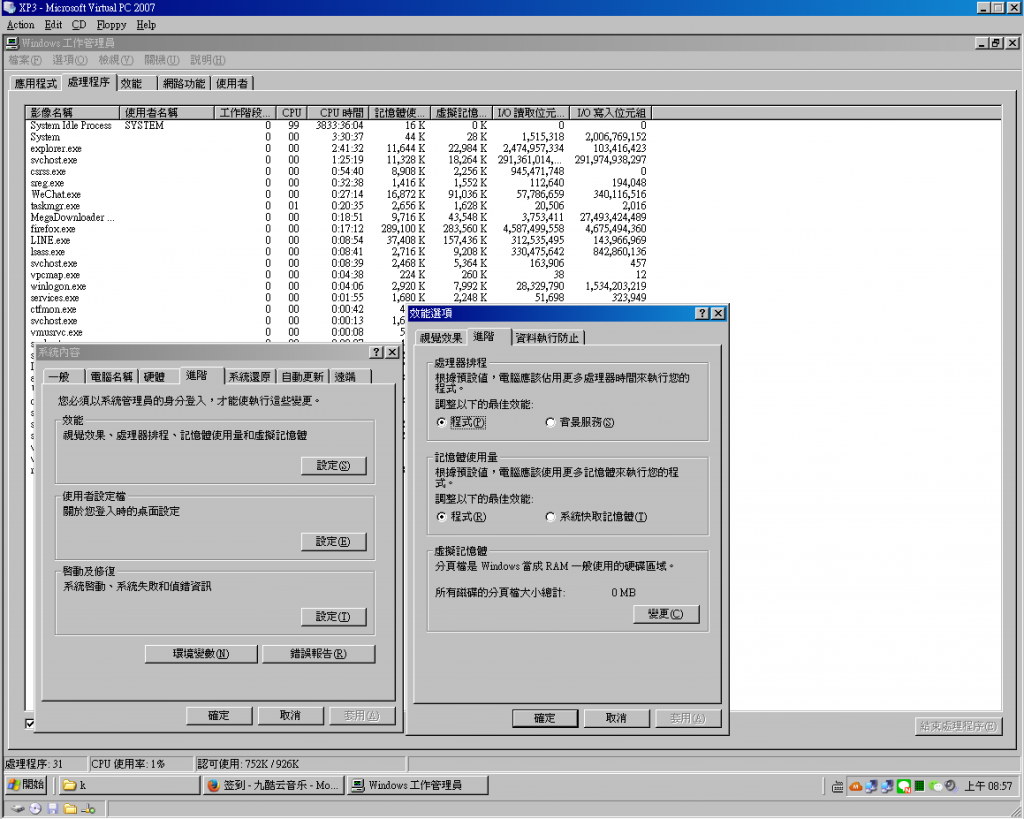The height and width of the screenshot is (819, 1024).
Task: Click the Virtual PC title bar icon
Action: [x=9, y=8]
